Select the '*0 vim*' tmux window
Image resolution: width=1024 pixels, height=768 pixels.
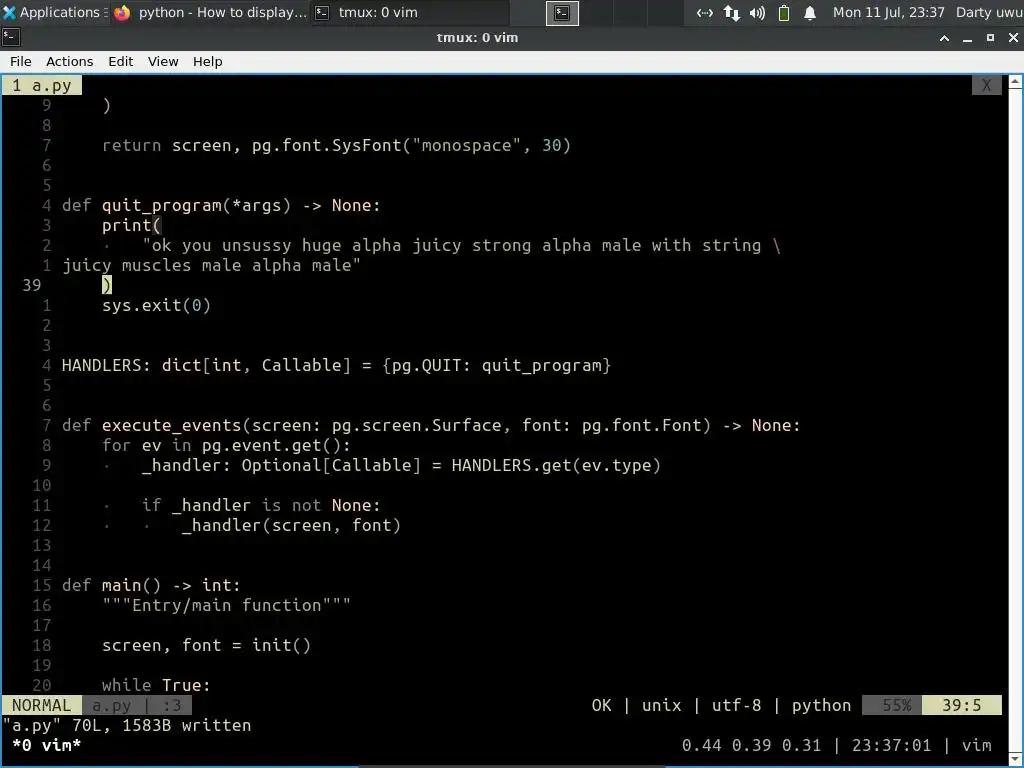point(46,745)
